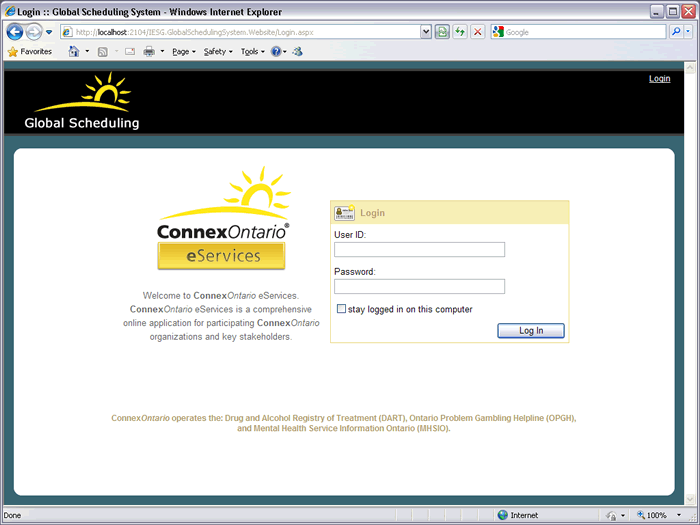Minimize the Internet Explorer window

[656, 12]
